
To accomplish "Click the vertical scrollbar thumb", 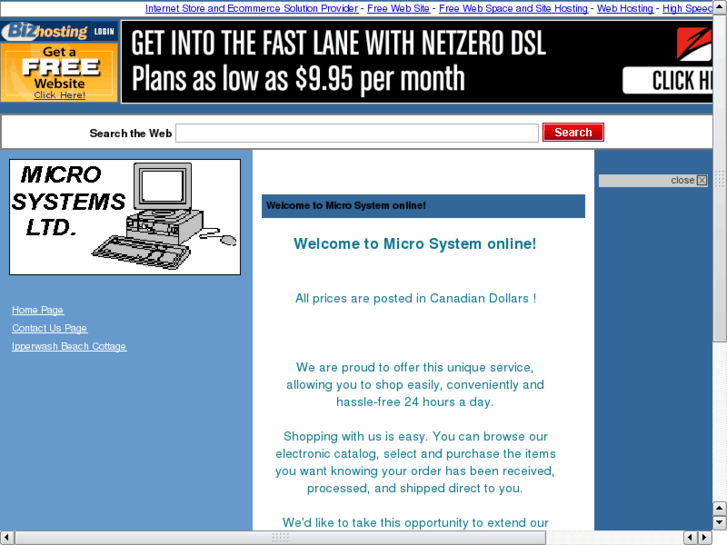I will pyautogui.click(x=720, y=179).
